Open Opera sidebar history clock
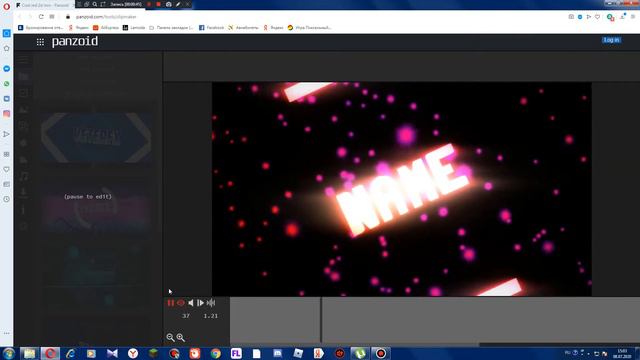 point(7,199)
